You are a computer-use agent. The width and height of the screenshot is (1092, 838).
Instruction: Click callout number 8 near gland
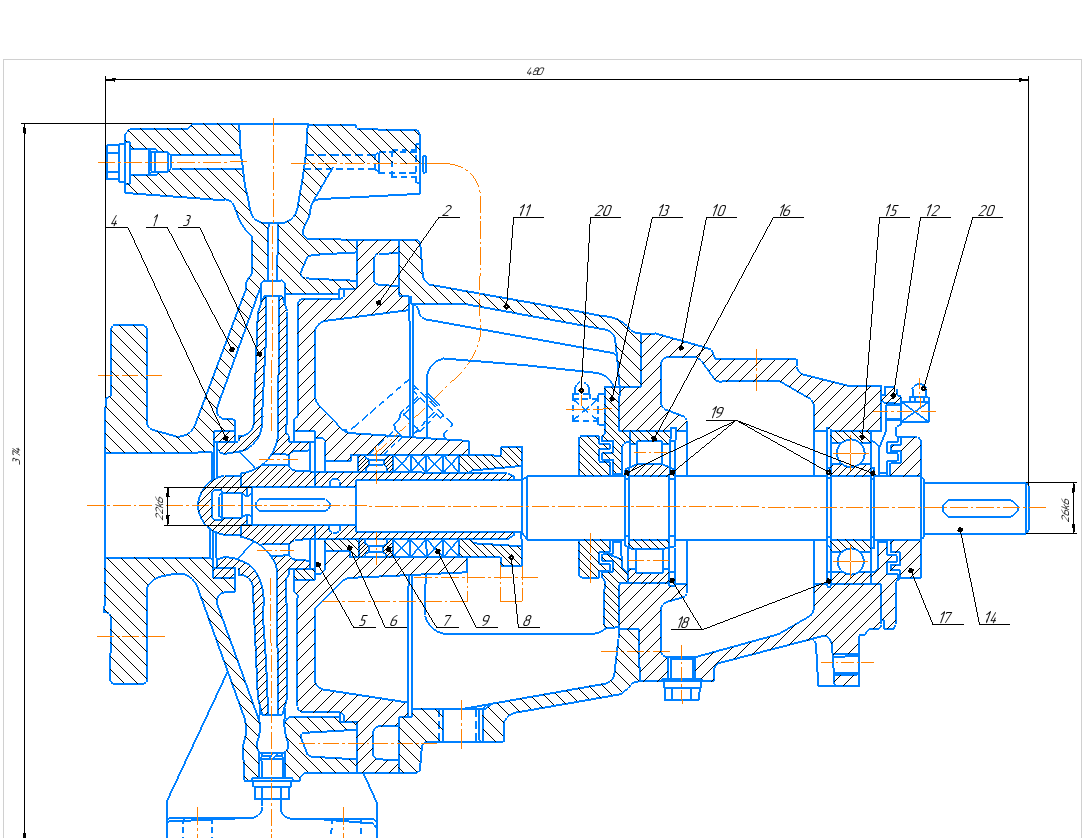click(524, 620)
